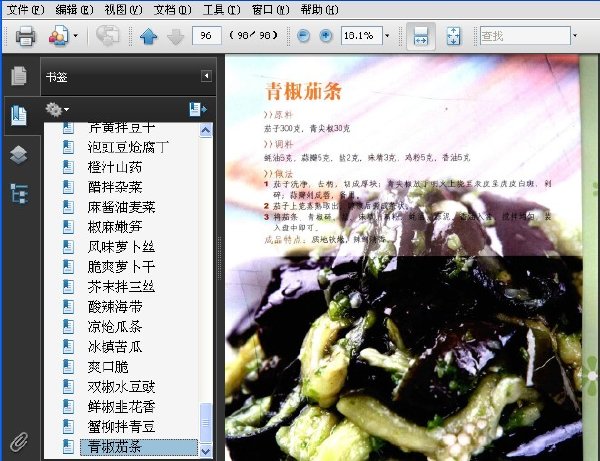Toggle fit width scrolling mode
The height and width of the screenshot is (461, 600).
(x=421, y=36)
